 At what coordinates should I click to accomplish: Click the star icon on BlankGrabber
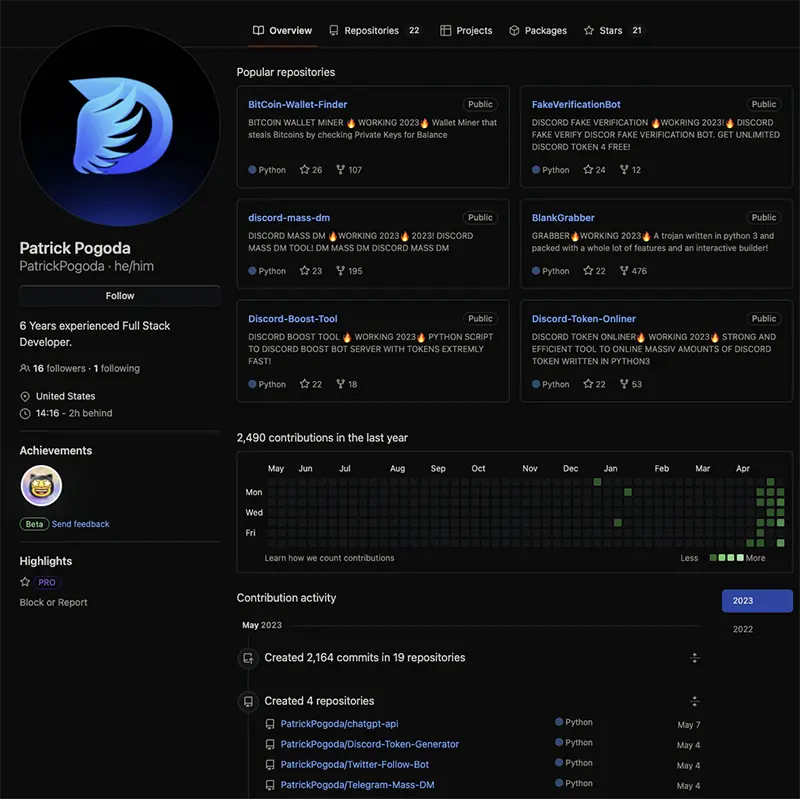(588, 270)
